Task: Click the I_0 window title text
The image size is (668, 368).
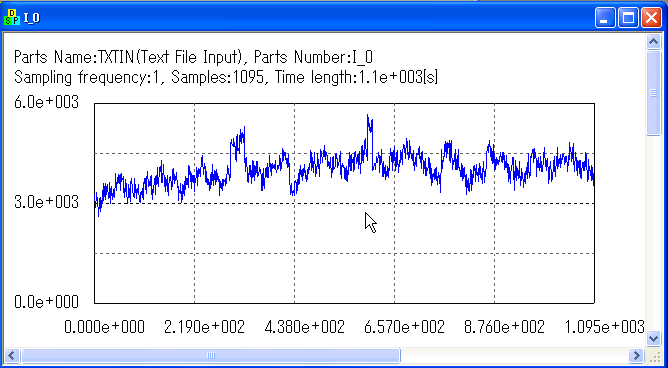Action: (32, 18)
